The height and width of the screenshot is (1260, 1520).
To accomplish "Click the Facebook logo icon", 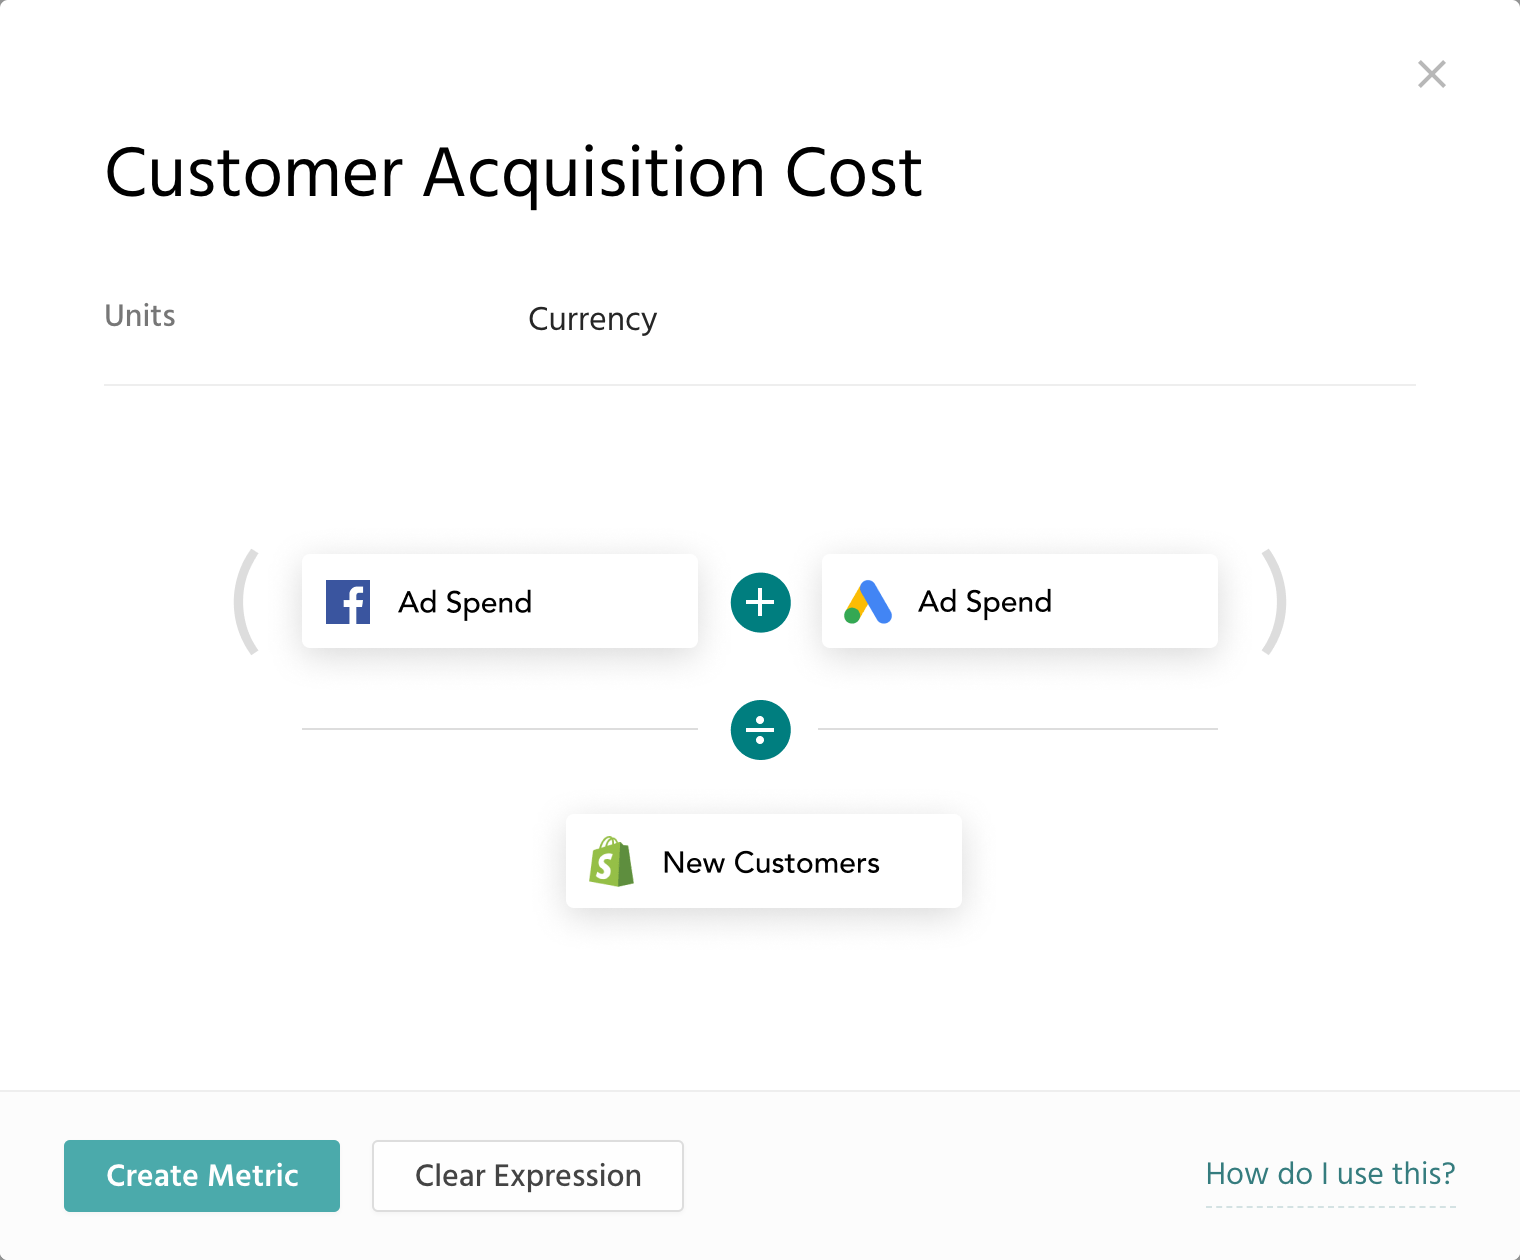I will tap(348, 602).
